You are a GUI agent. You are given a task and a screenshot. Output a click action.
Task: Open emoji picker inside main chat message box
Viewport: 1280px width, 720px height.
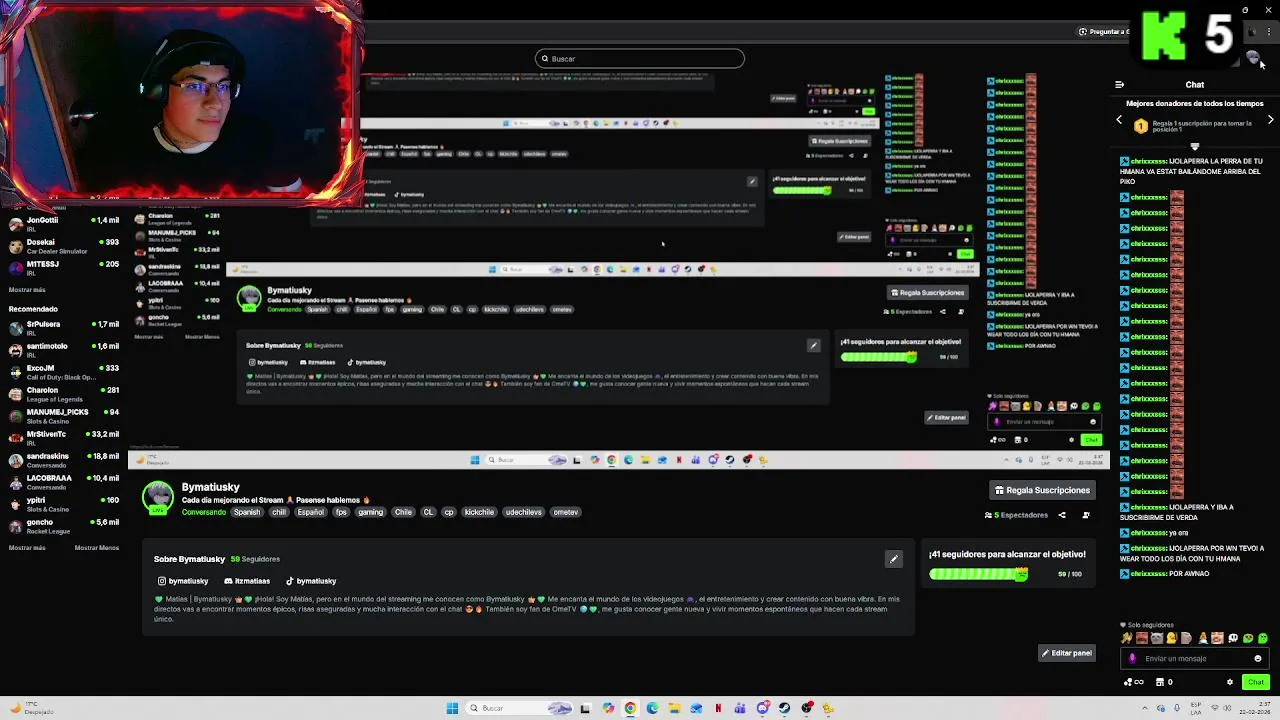[1258, 658]
